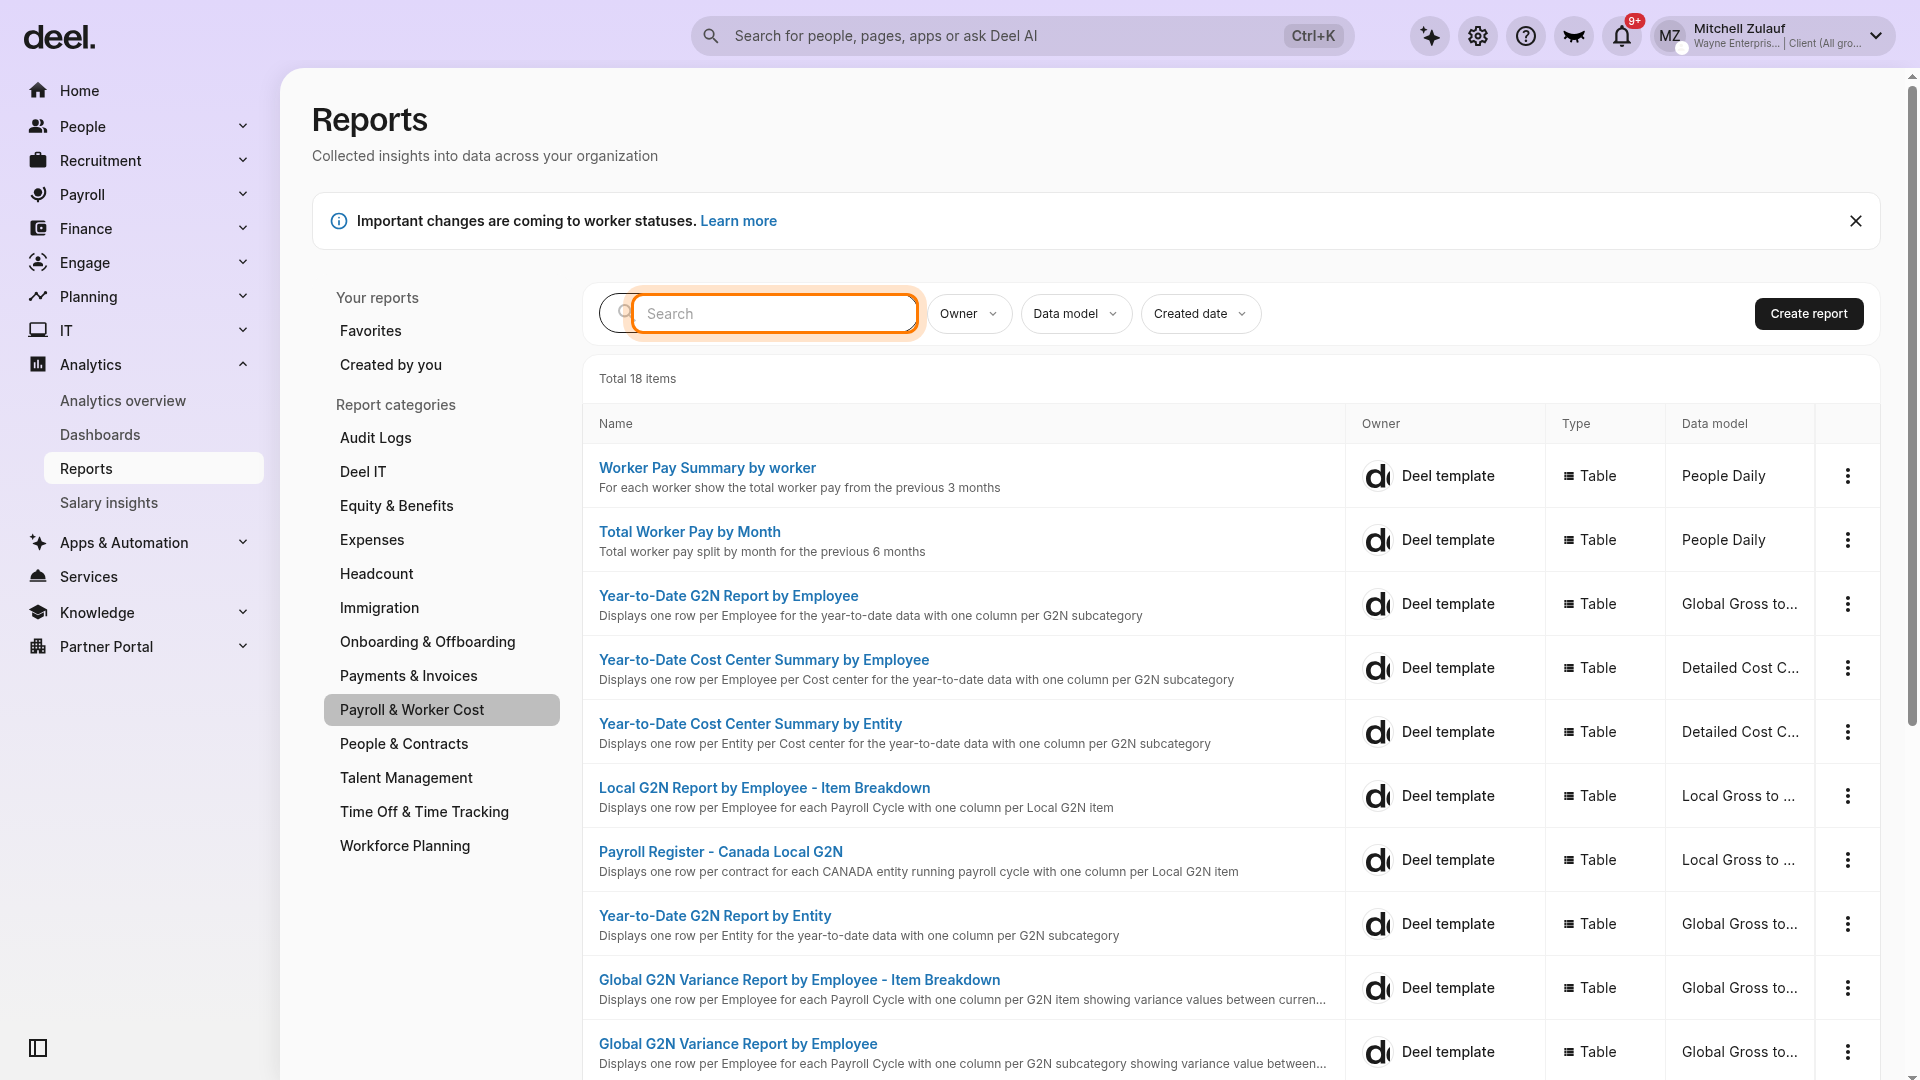Open the Created date filter dropdown
The height and width of the screenshot is (1080, 1920).
1201,314
